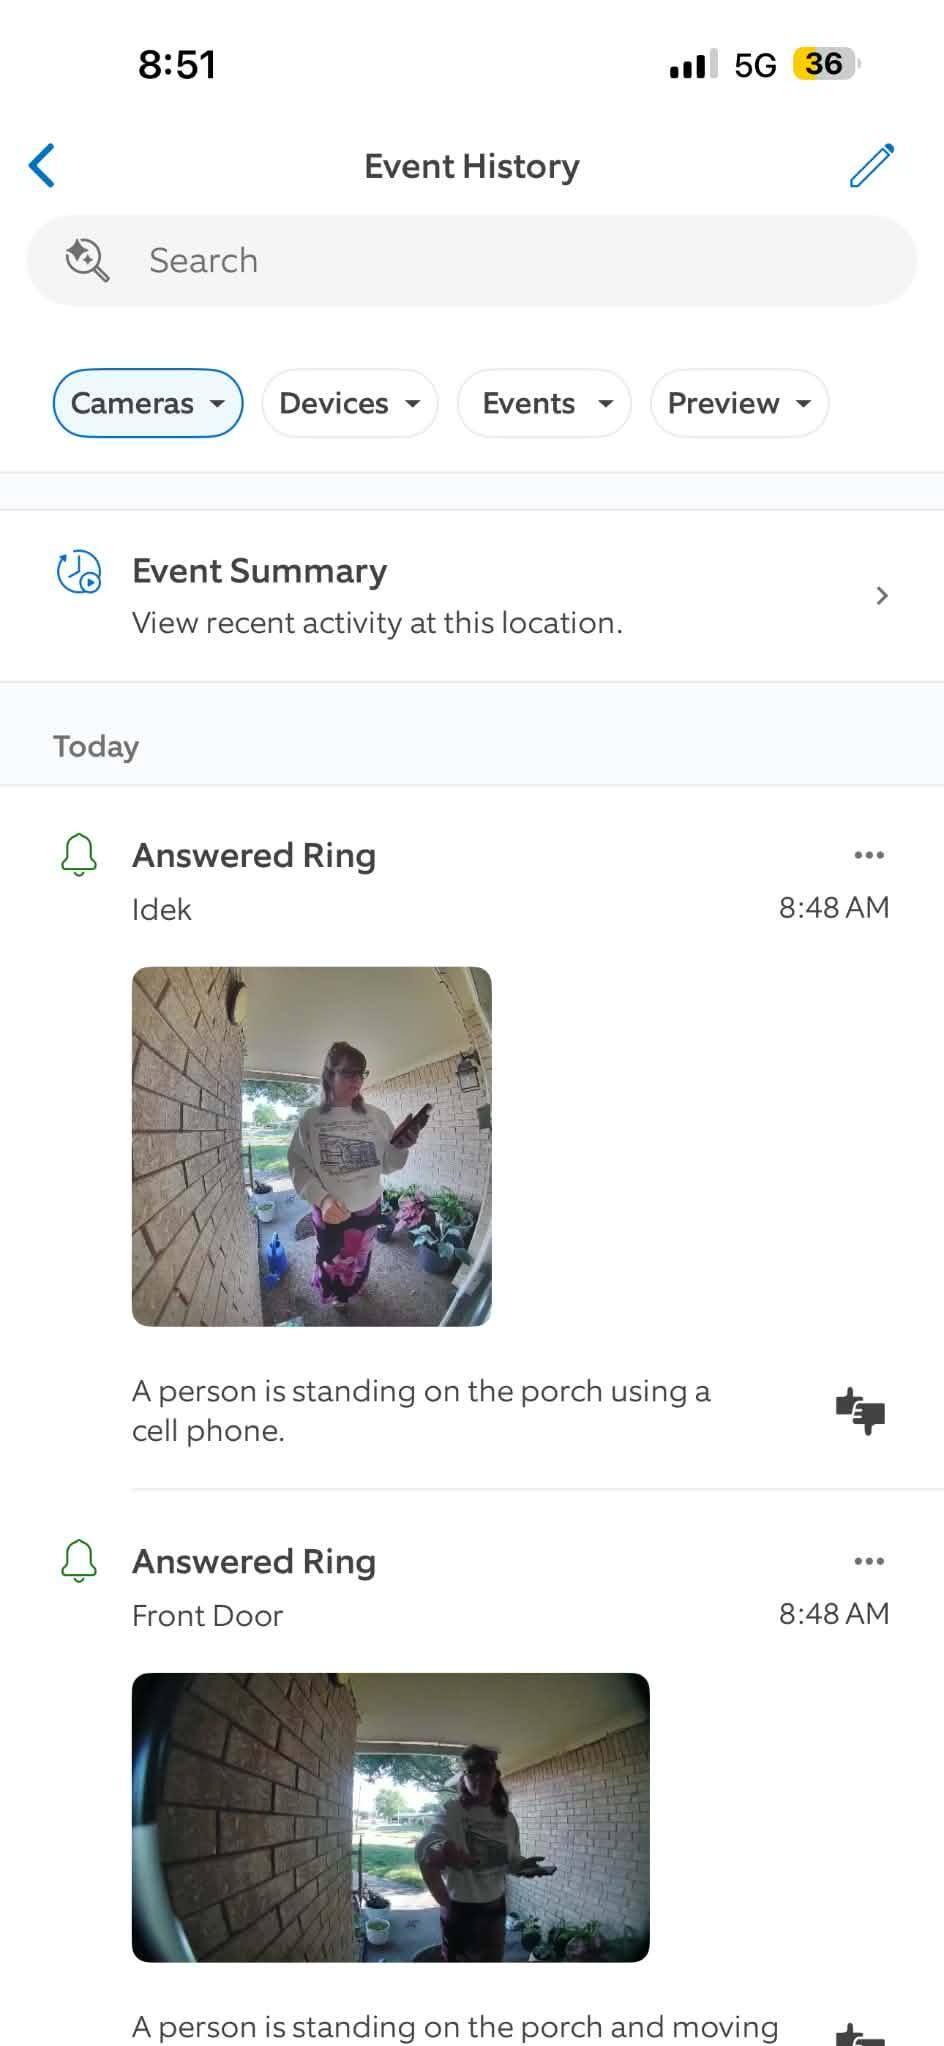Image resolution: width=944 pixels, height=2046 pixels.
Task: Expand the Preview filter dropdown
Action: pyautogui.click(x=739, y=403)
